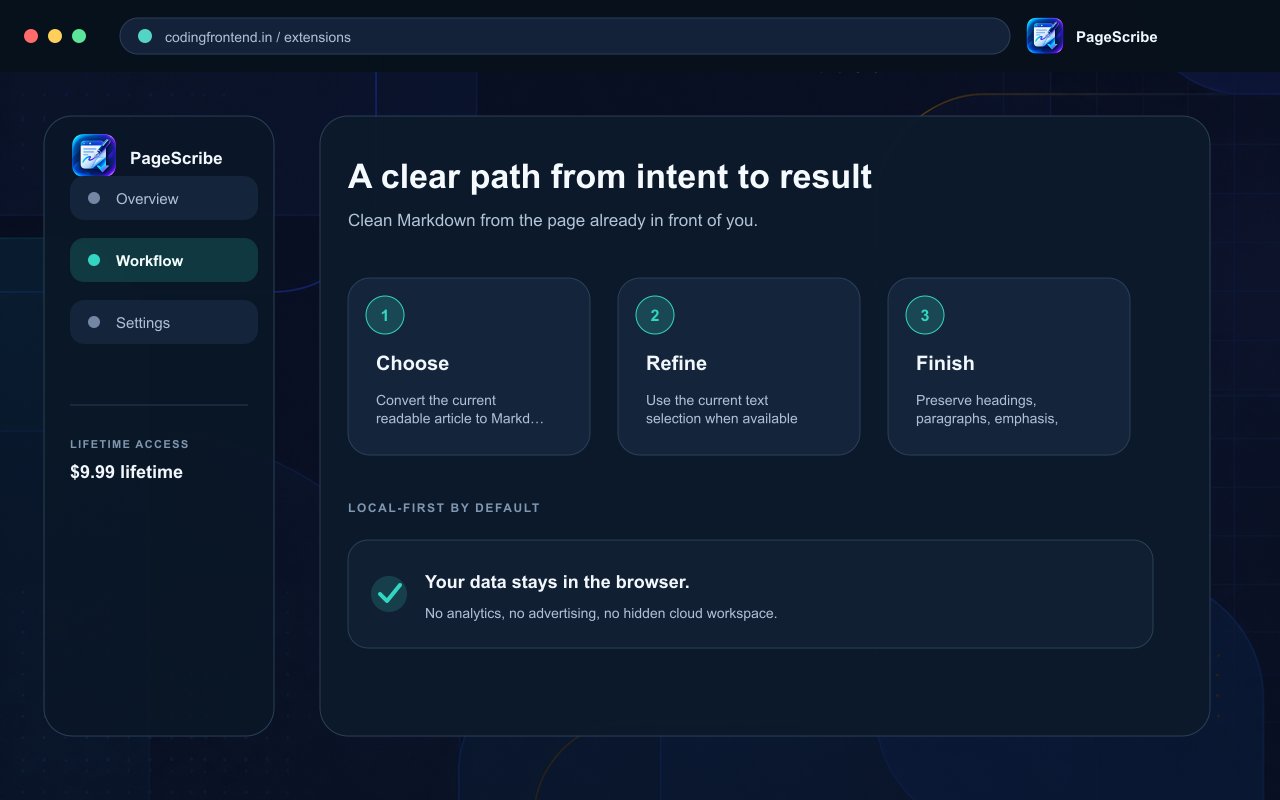Click the 'Clean Markdown from the page' subtitle

[553, 220]
